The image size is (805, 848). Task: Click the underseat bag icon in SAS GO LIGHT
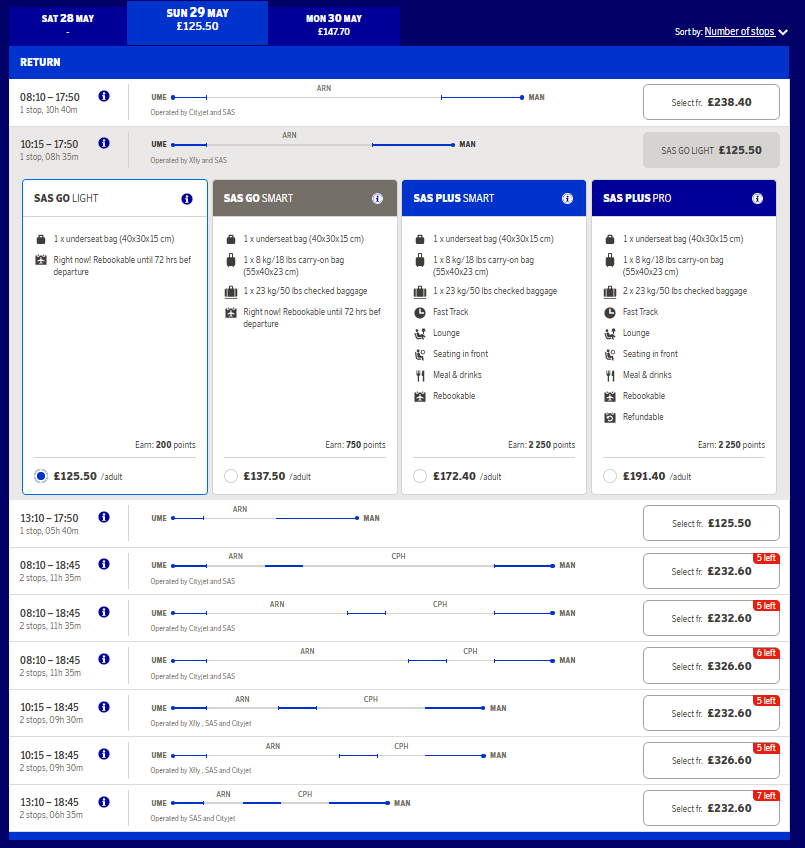[41, 239]
